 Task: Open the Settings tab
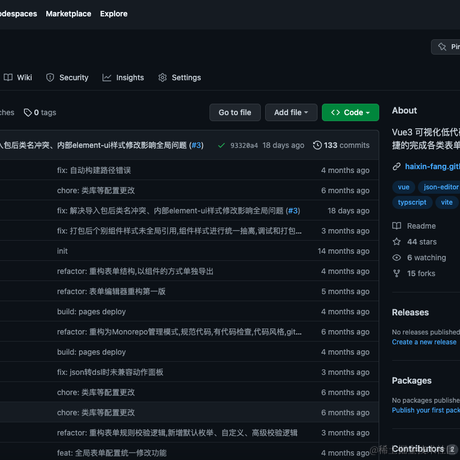pos(179,77)
